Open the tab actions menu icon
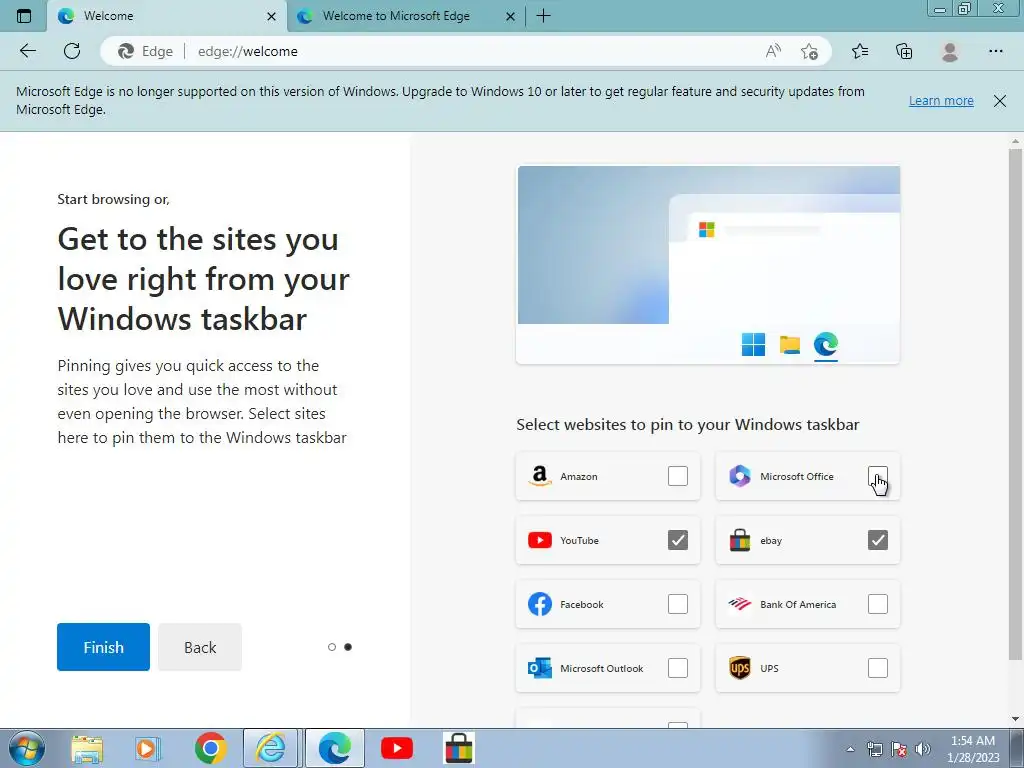This screenshot has height=768, width=1024. (x=24, y=16)
